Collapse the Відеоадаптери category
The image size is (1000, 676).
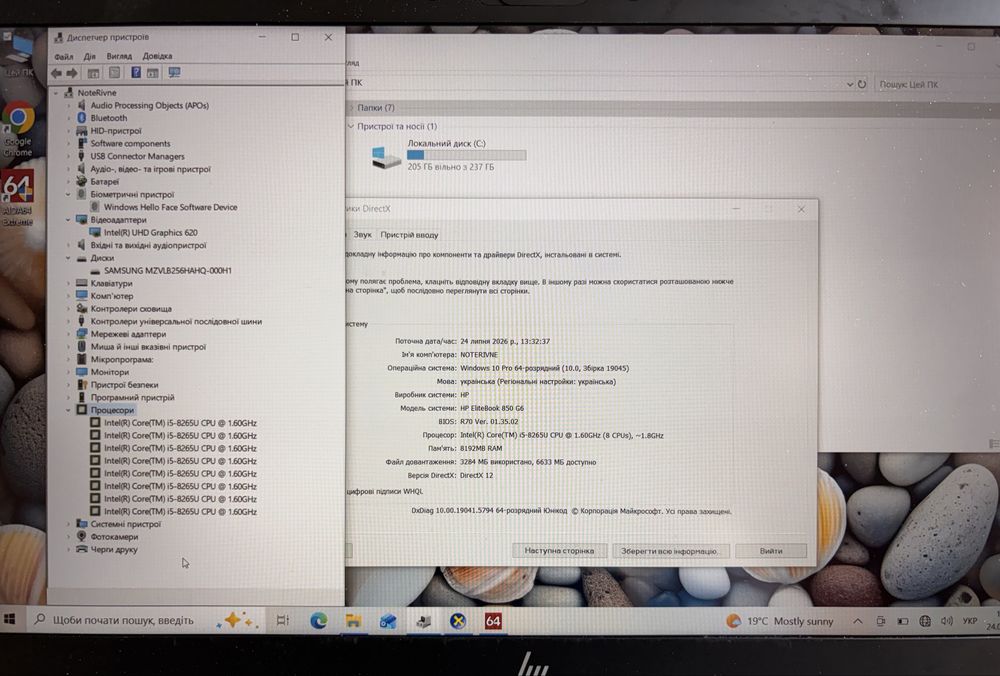(68, 219)
